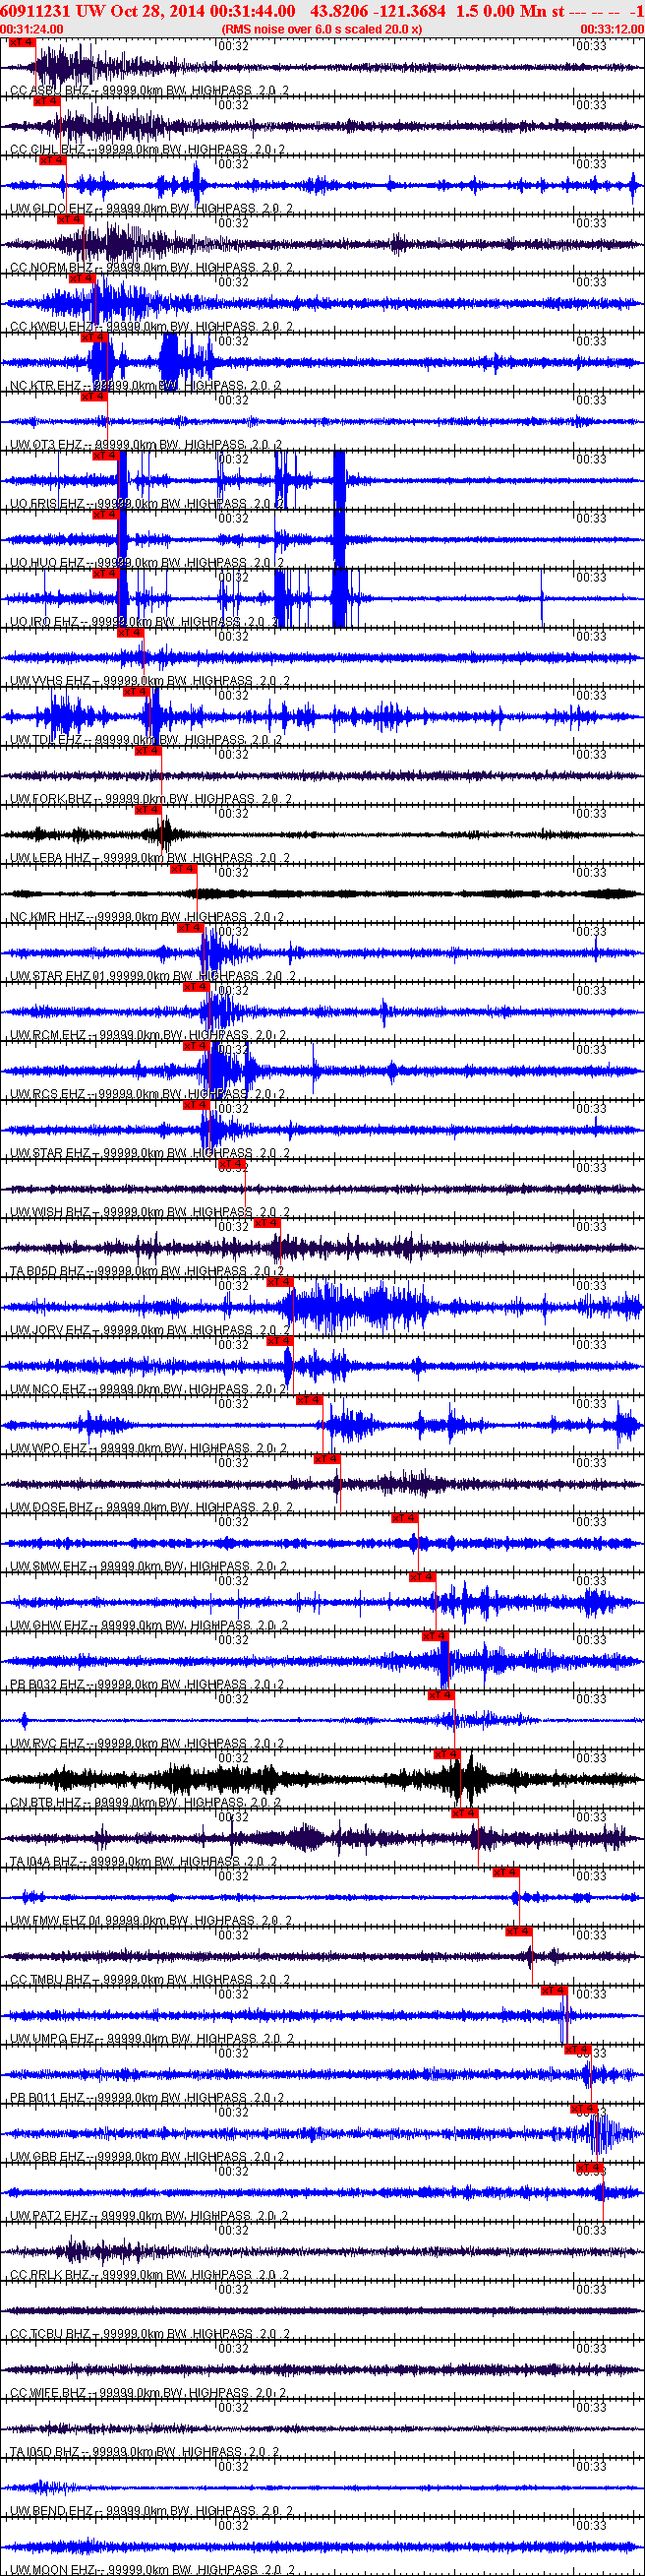Viewport: 645px width, 2576px height.
Task: Select the red arrival flag on UW GBB trace
Action: pyautogui.click(x=584, y=2108)
